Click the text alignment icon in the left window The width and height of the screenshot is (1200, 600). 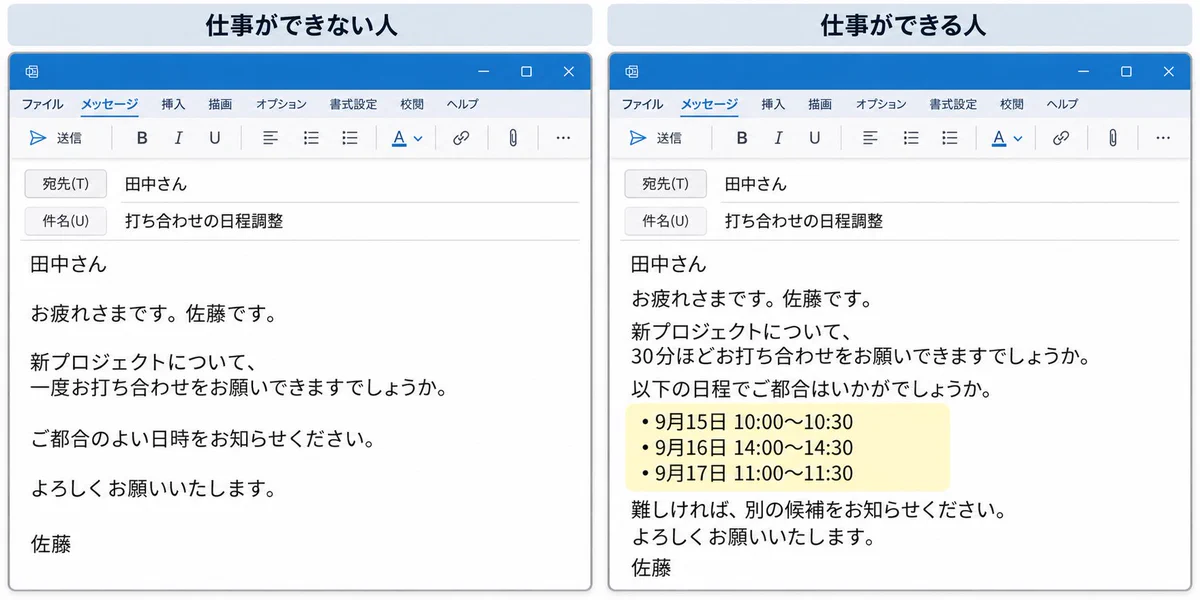(x=270, y=138)
